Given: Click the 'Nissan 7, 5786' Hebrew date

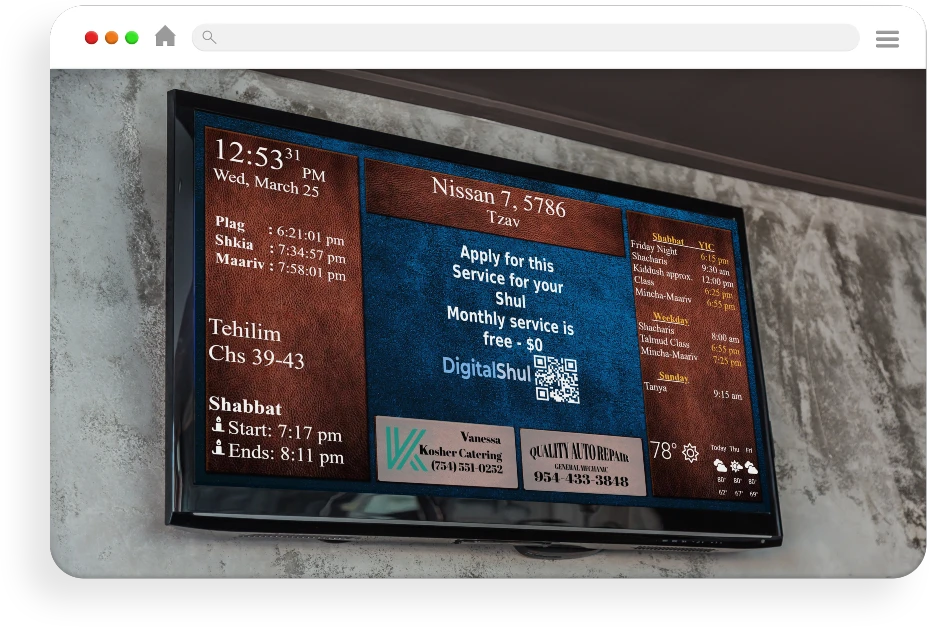Looking at the screenshot, I should pyautogui.click(x=498, y=197).
